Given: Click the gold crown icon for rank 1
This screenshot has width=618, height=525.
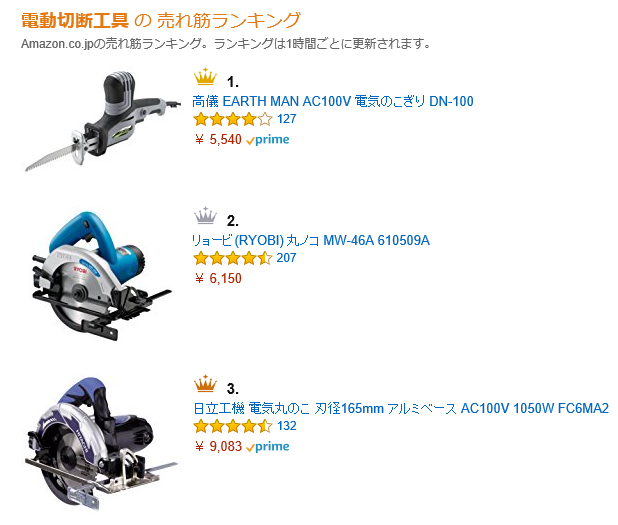Looking at the screenshot, I should pyautogui.click(x=205, y=76).
